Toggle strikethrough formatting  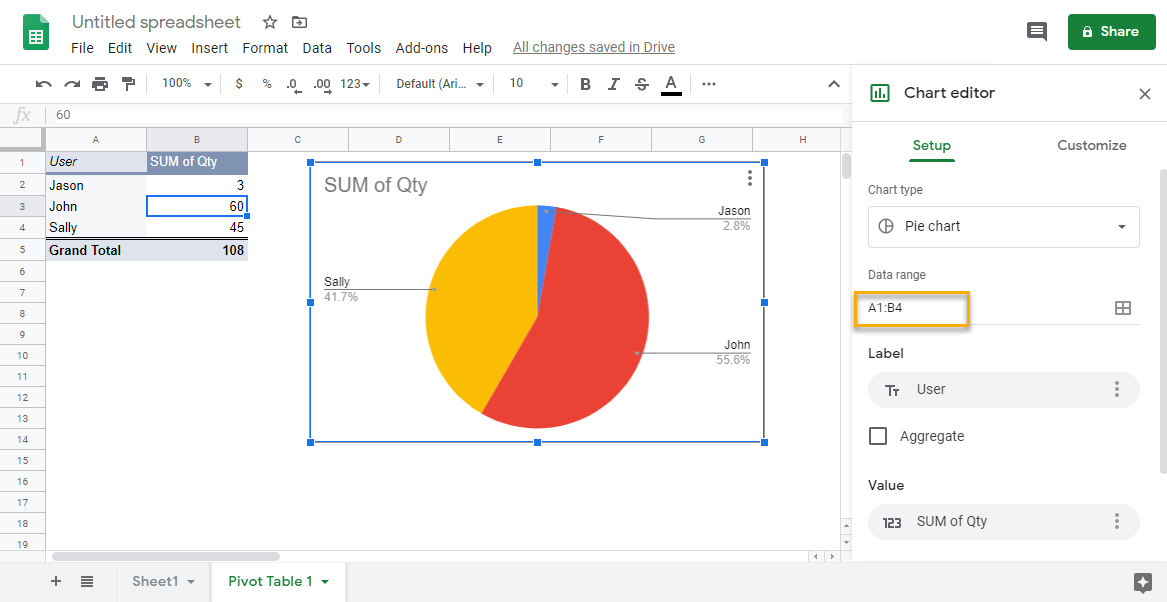642,84
